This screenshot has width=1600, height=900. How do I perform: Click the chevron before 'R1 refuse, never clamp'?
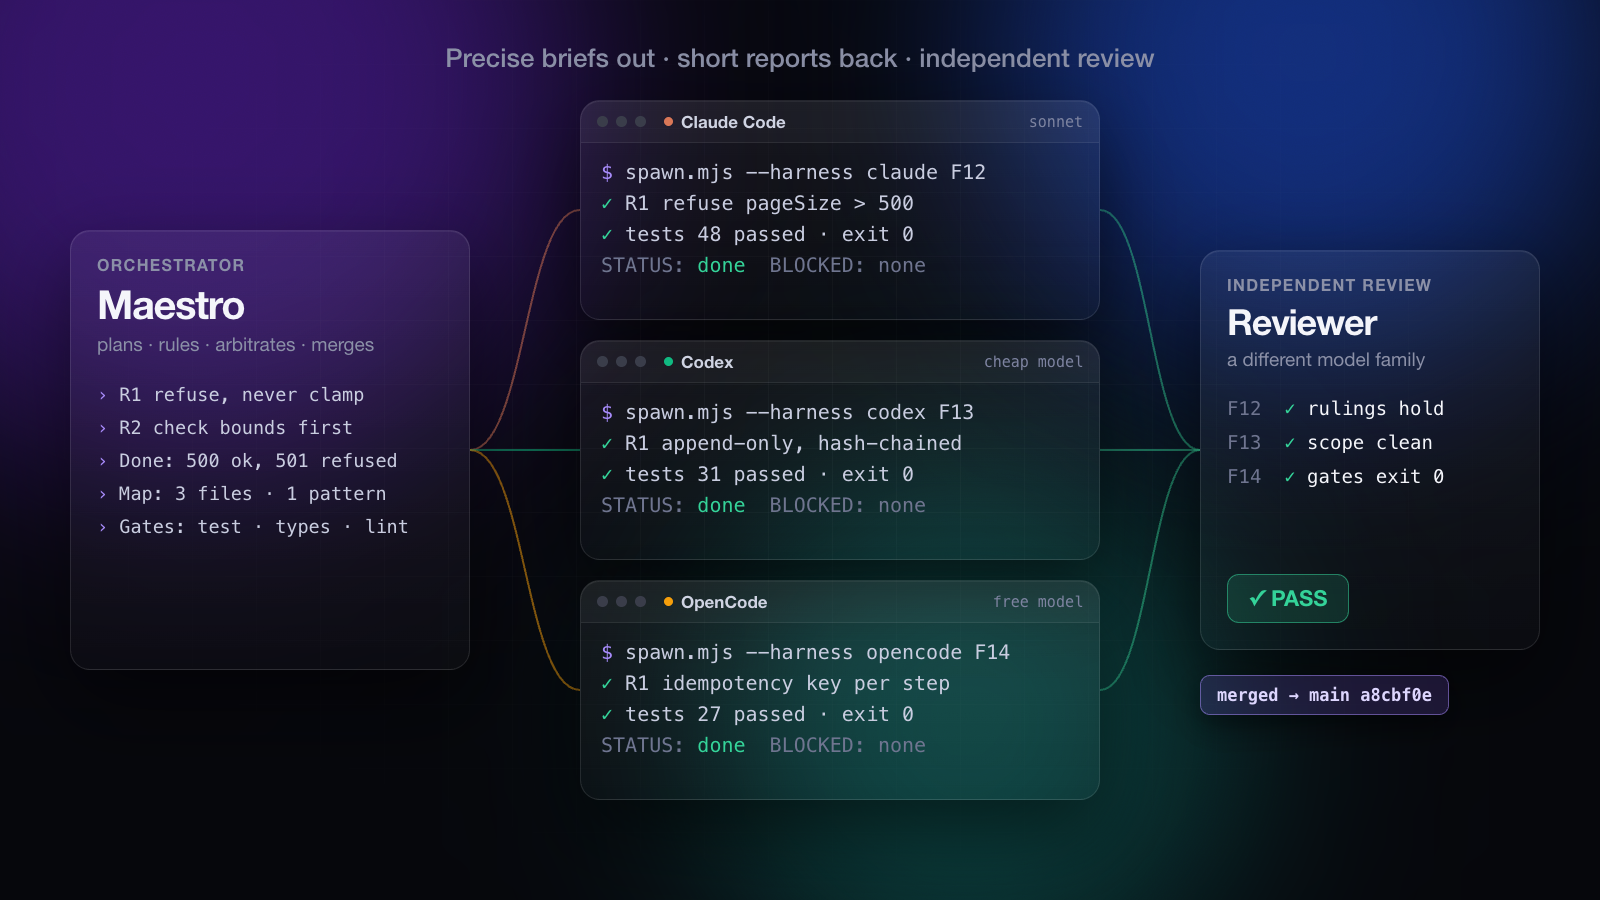click(x=102, y=396)
